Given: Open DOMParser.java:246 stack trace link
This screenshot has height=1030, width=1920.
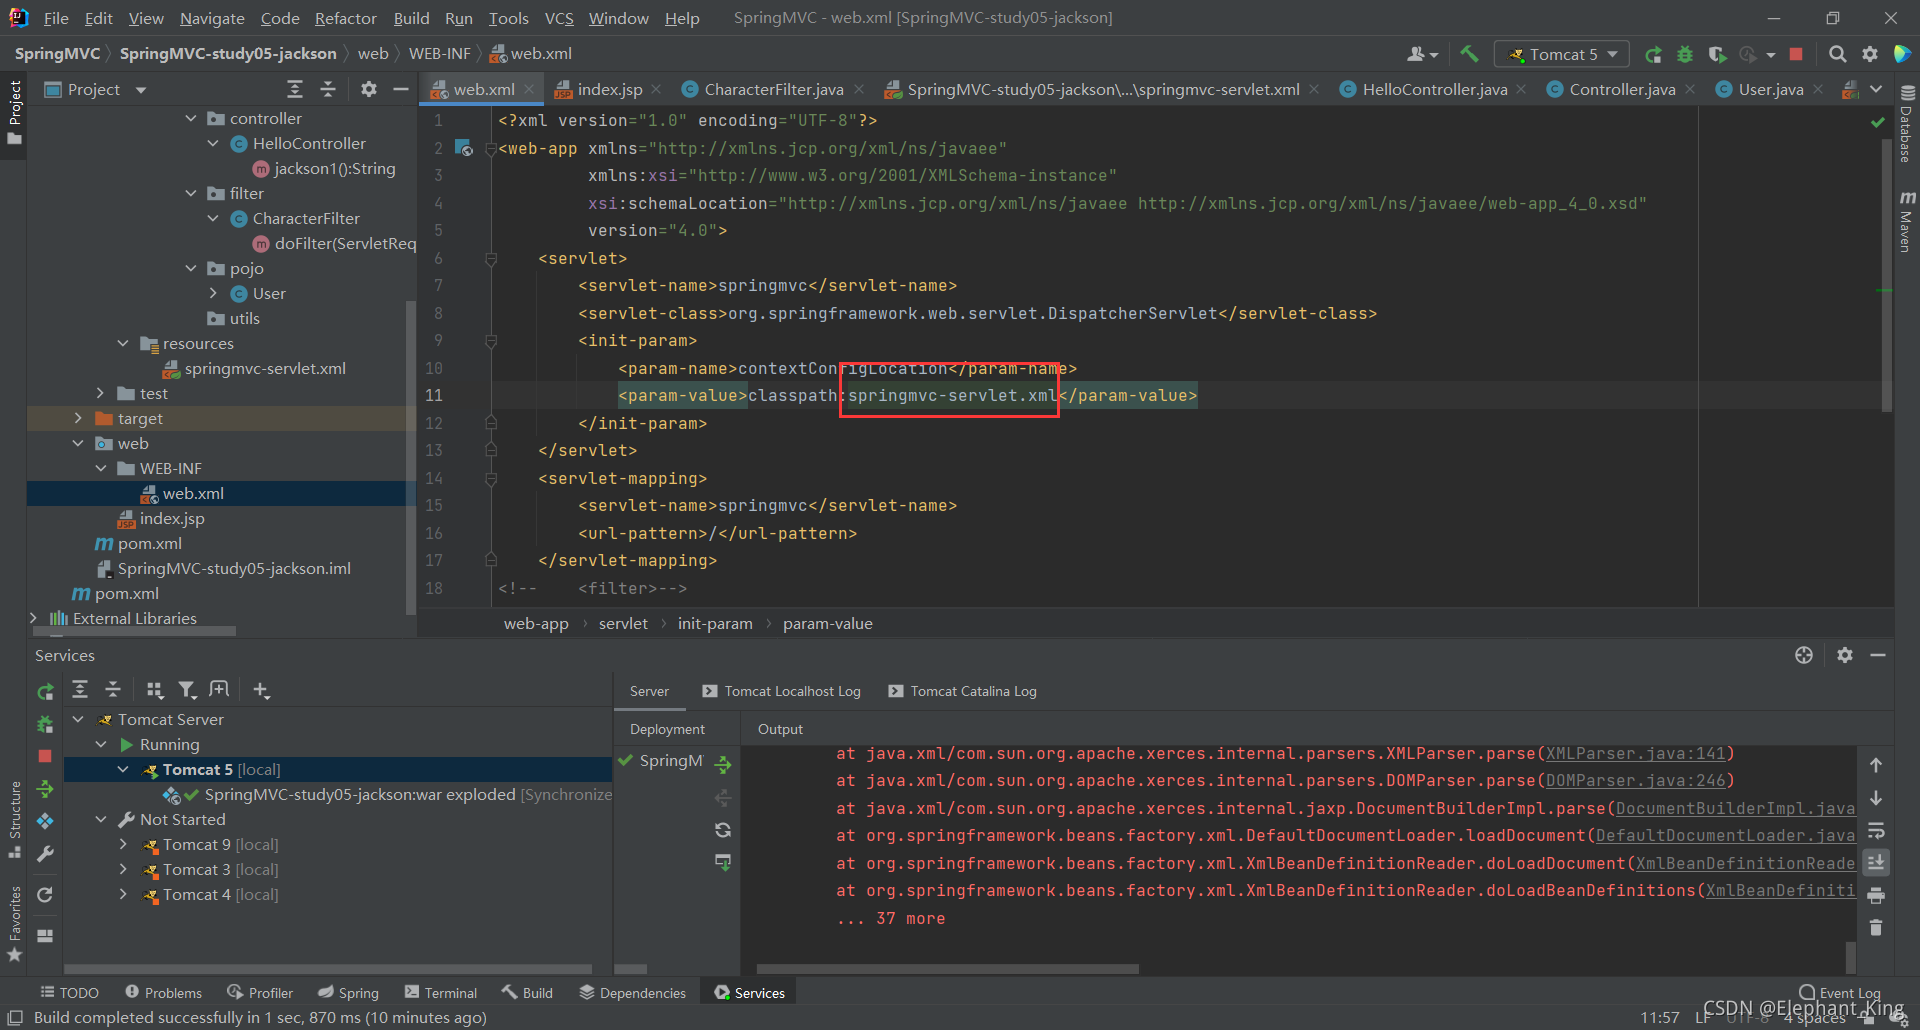Looking at the screenshot, I should coord(1635,780).
